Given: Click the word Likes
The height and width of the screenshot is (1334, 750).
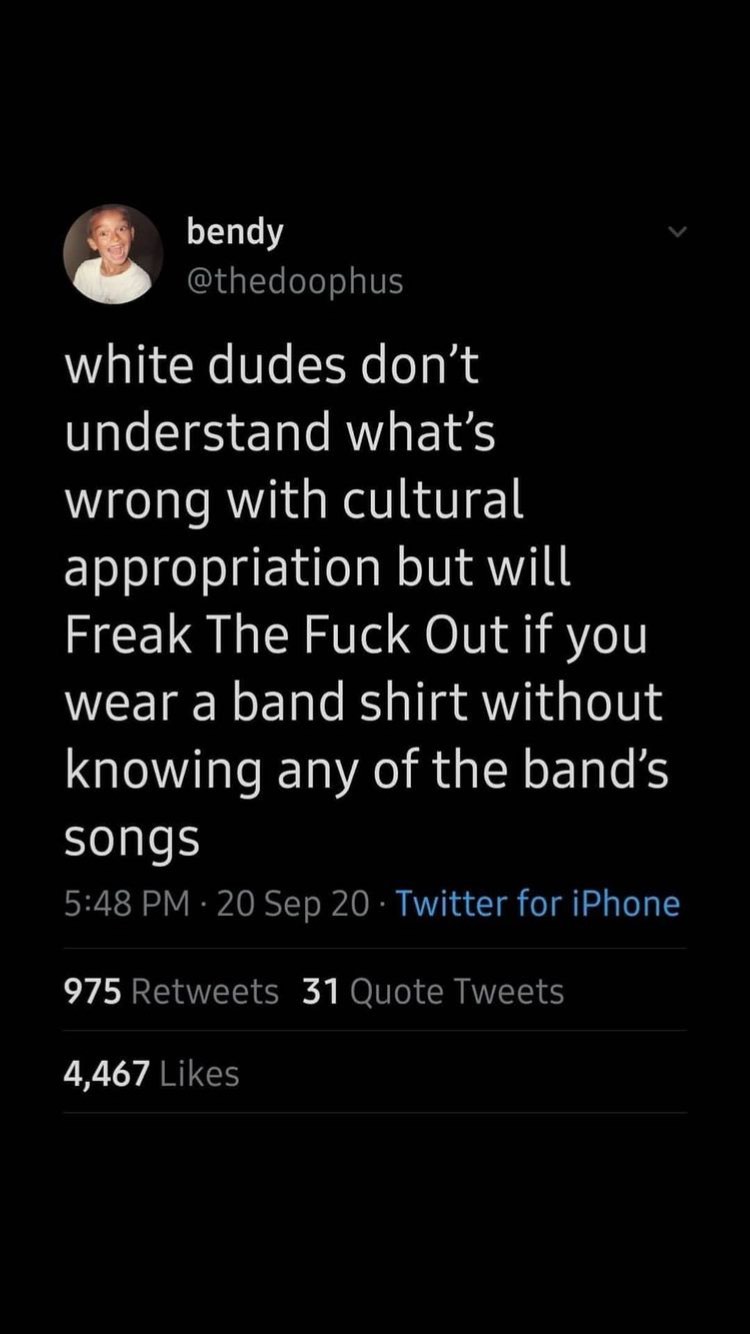Looking at the screenshot, I should coord(200,1074).
